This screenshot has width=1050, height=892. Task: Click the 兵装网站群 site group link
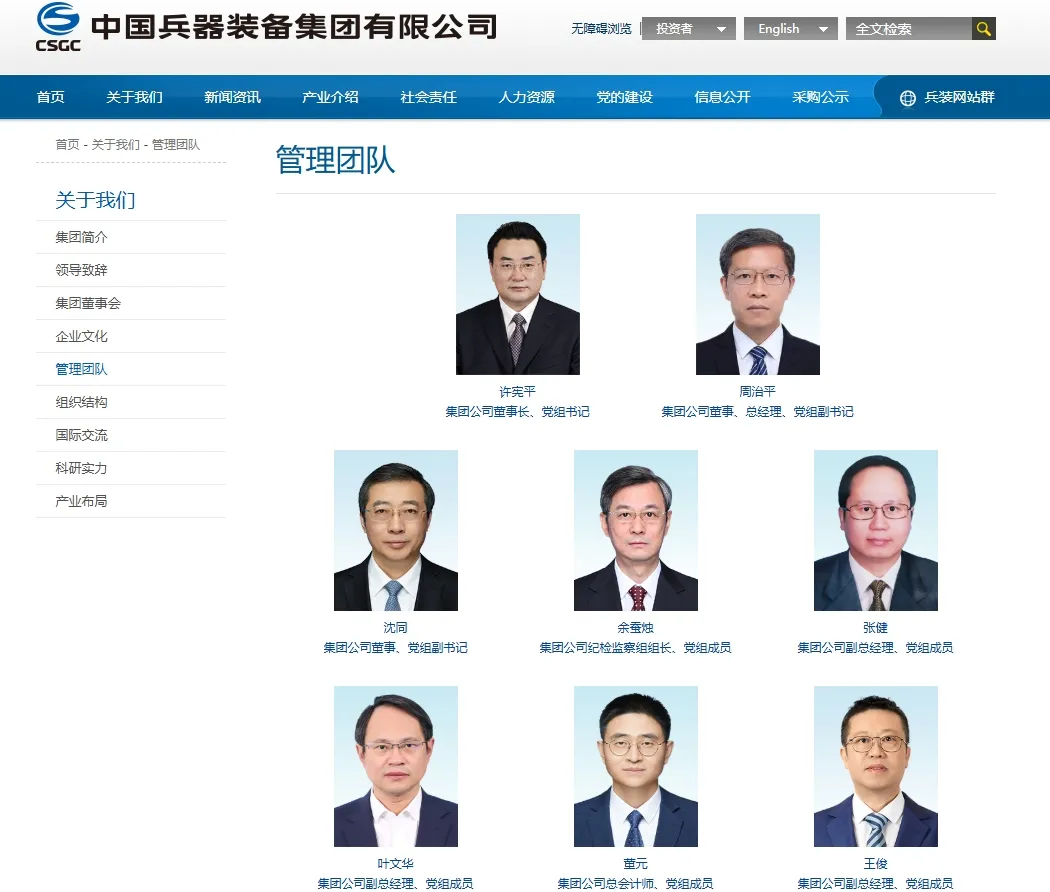(x=959, y=97)
